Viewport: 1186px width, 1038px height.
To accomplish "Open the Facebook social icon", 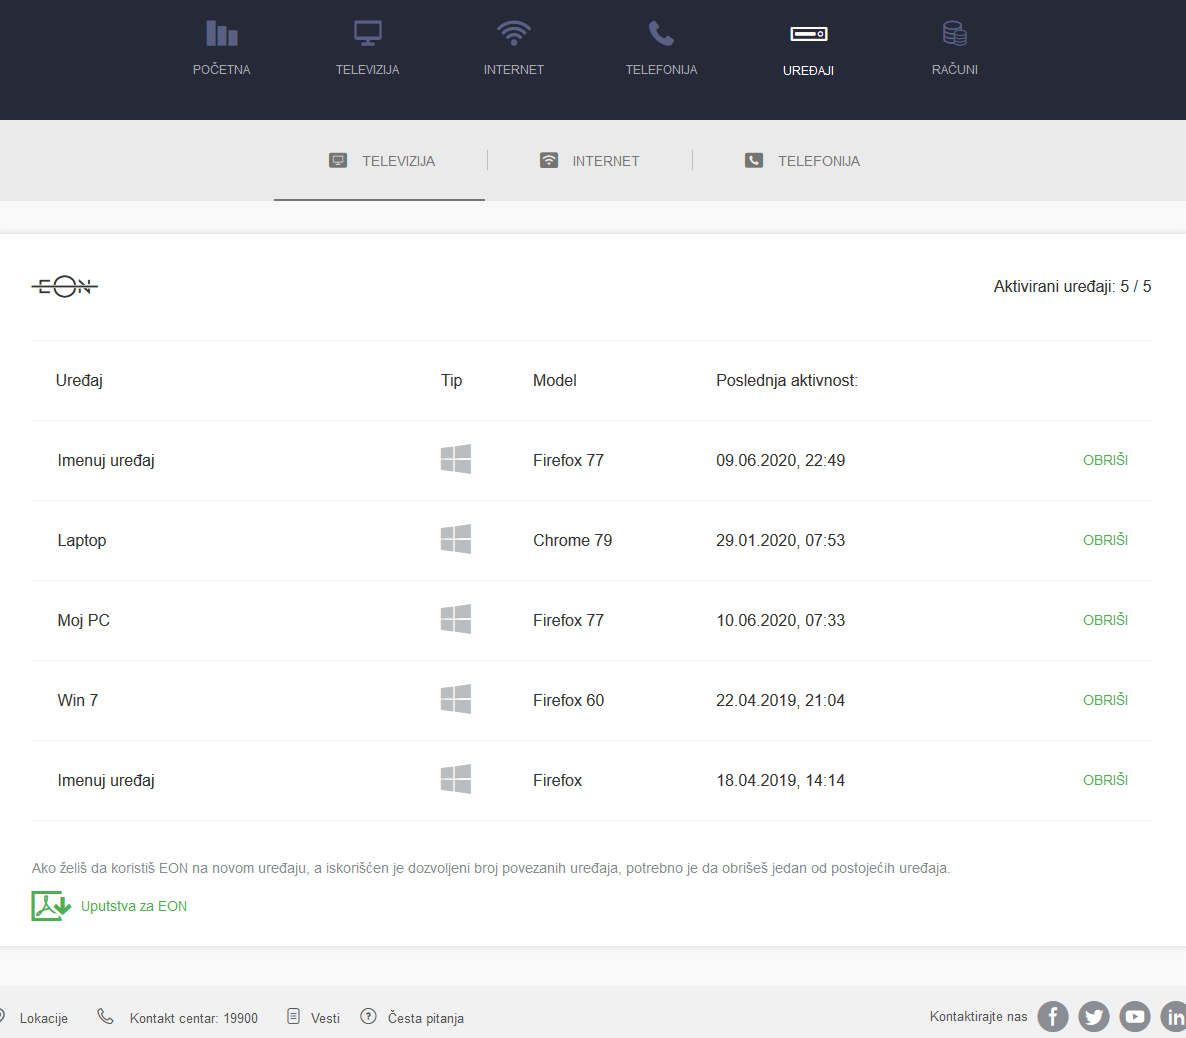I will click(1053, 1017).
